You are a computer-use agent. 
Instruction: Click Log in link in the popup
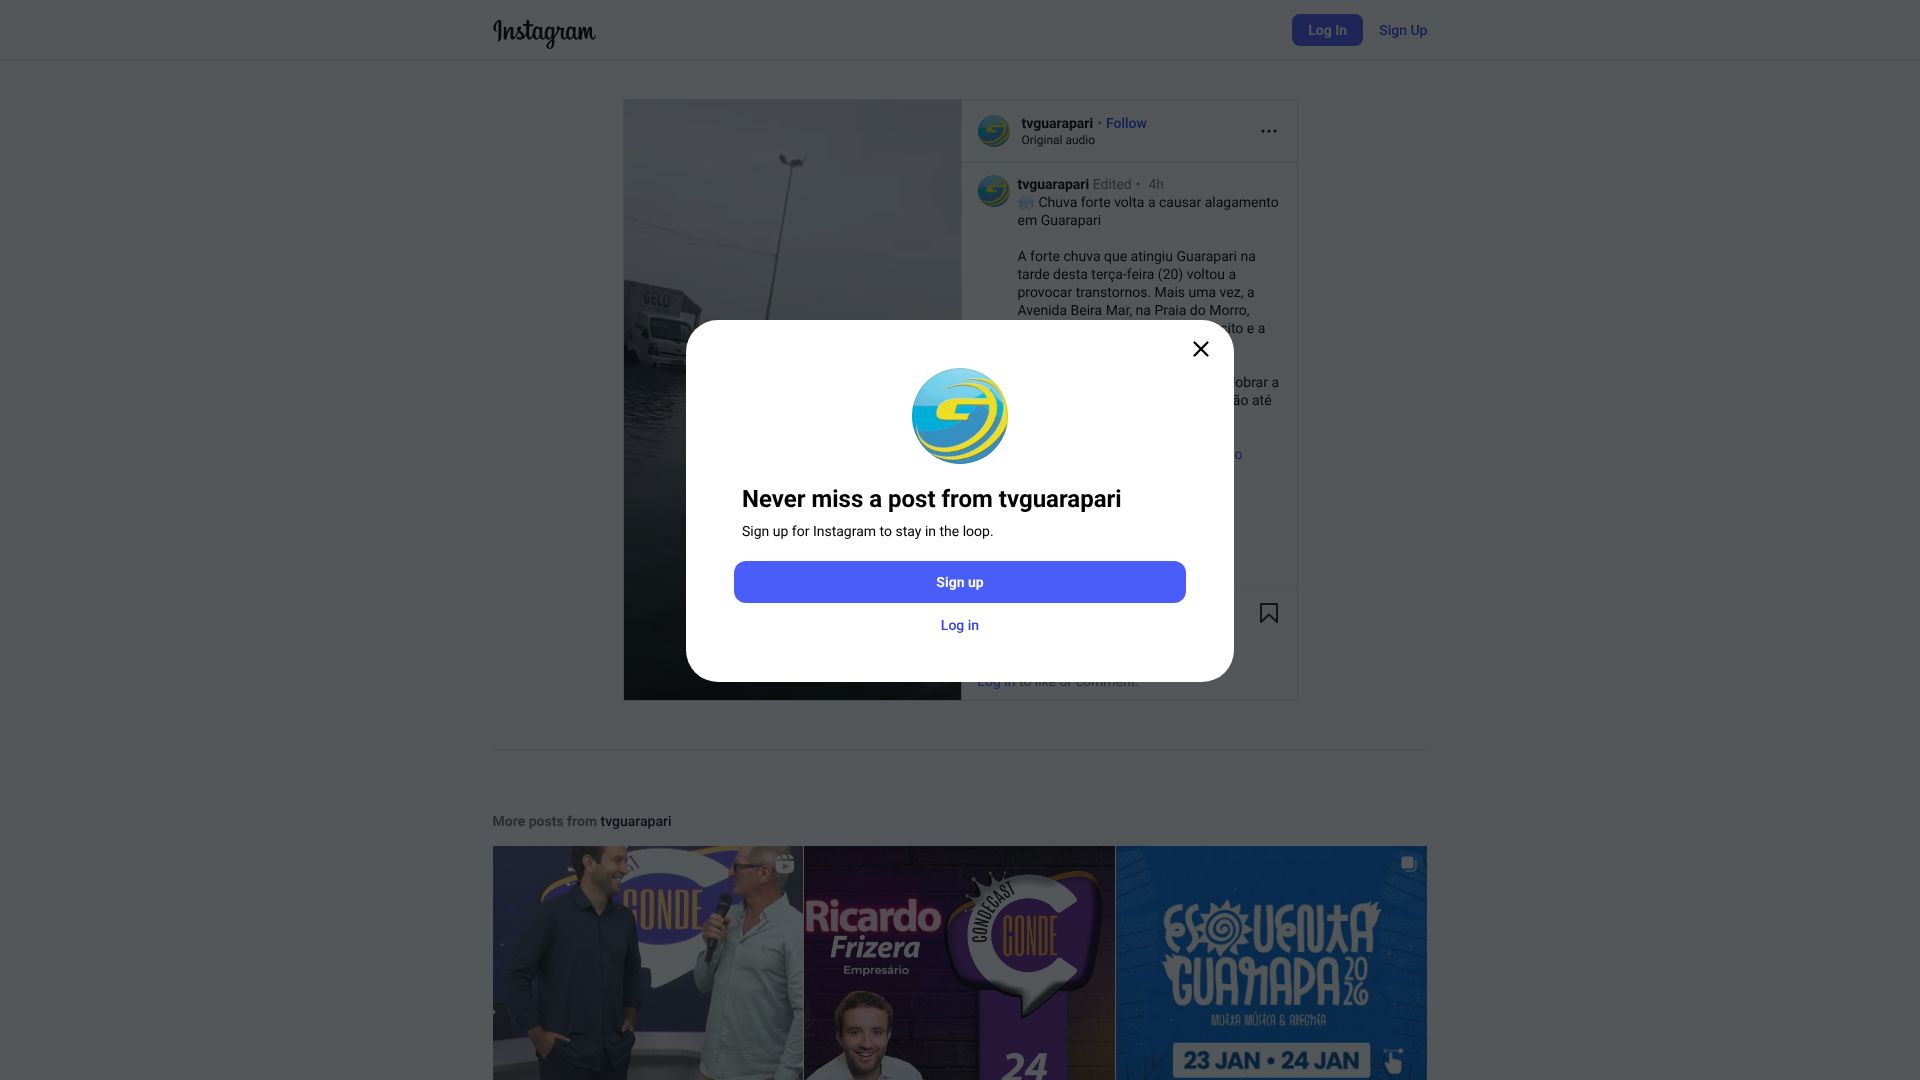coord(960,625)
